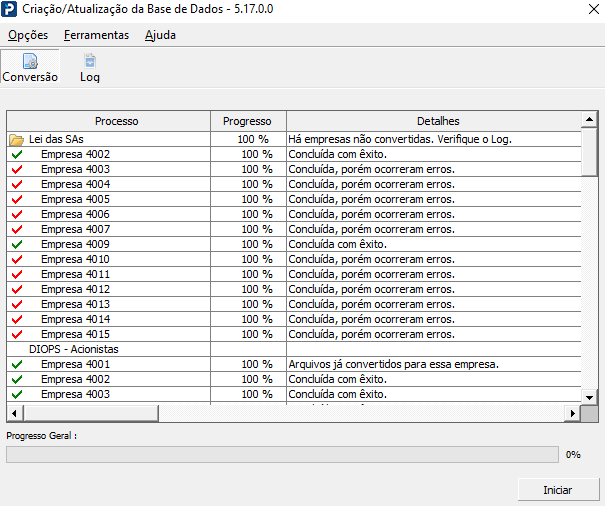Select the DIOPS - Acionistas group row
The height and width of the screenshot is (506, 605).
click(294, 349)
